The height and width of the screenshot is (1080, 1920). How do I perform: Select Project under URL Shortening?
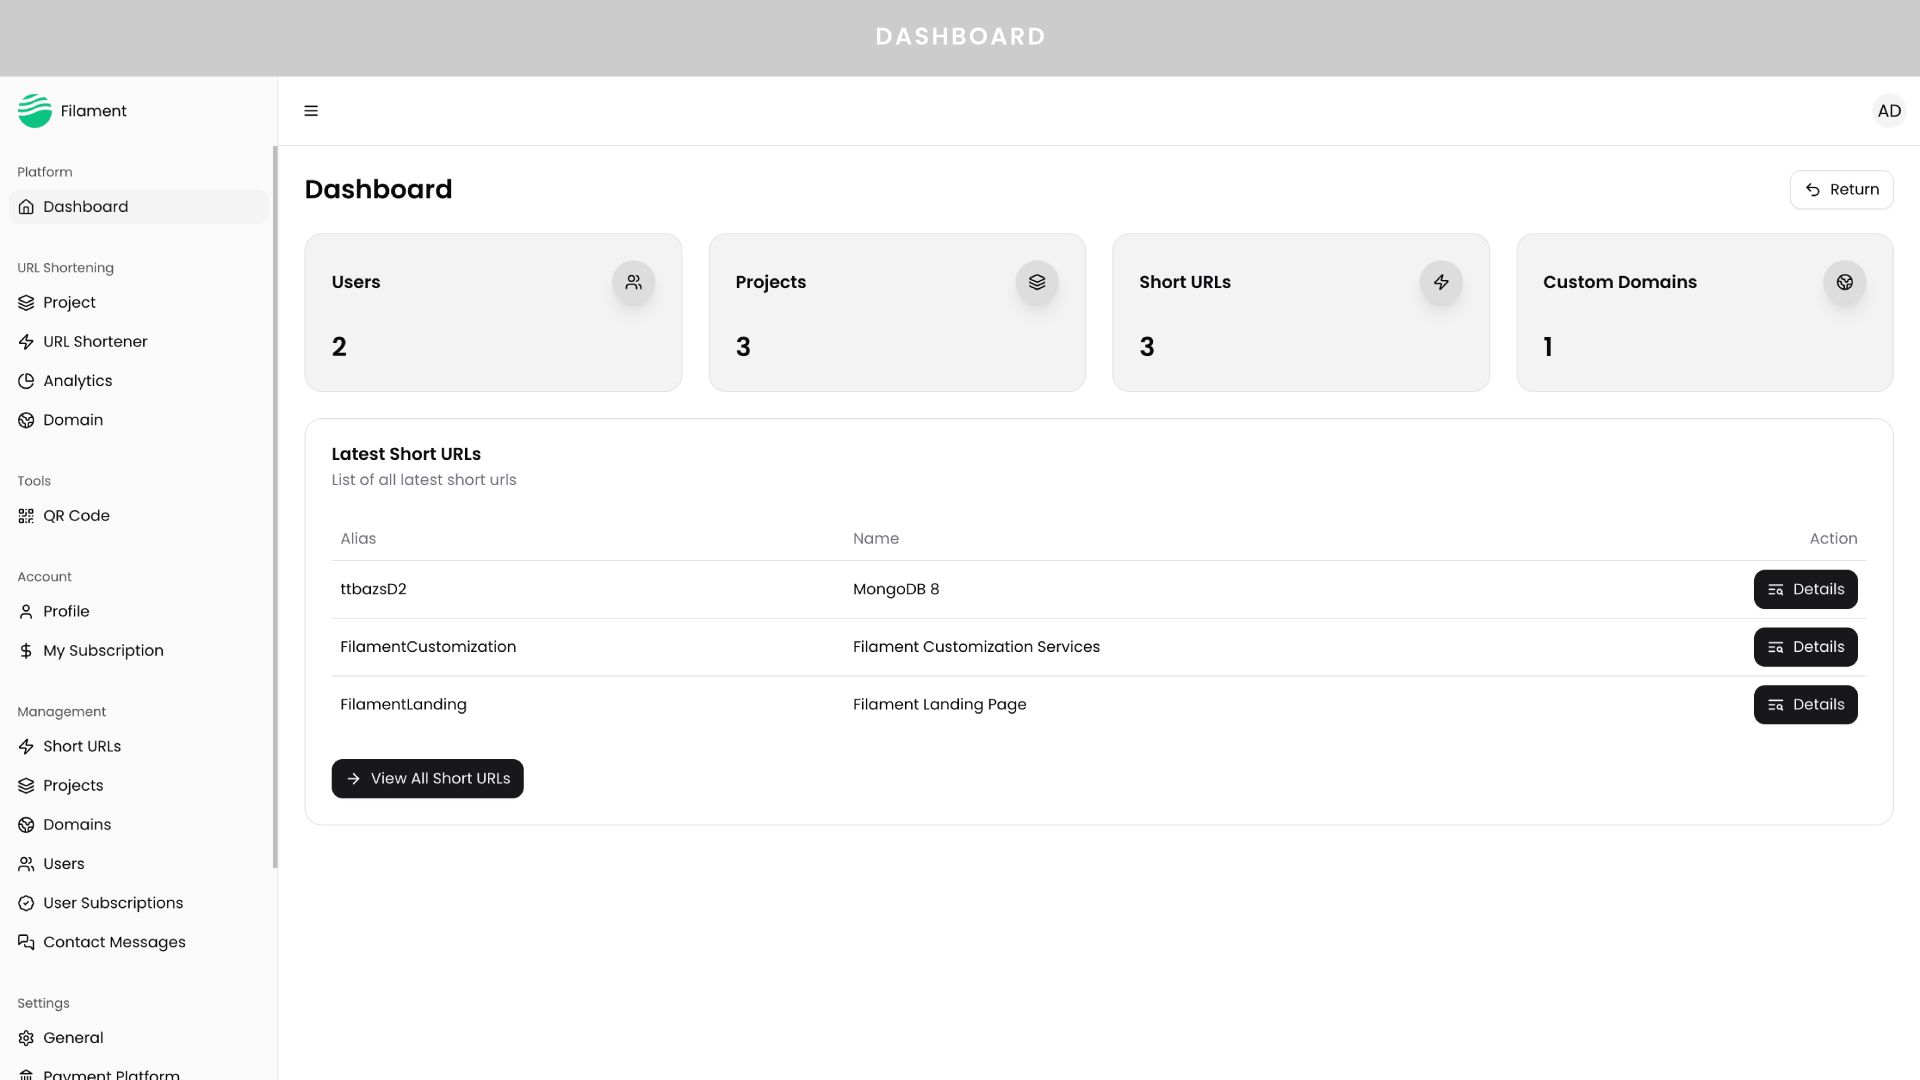click(x=69, y=303)
